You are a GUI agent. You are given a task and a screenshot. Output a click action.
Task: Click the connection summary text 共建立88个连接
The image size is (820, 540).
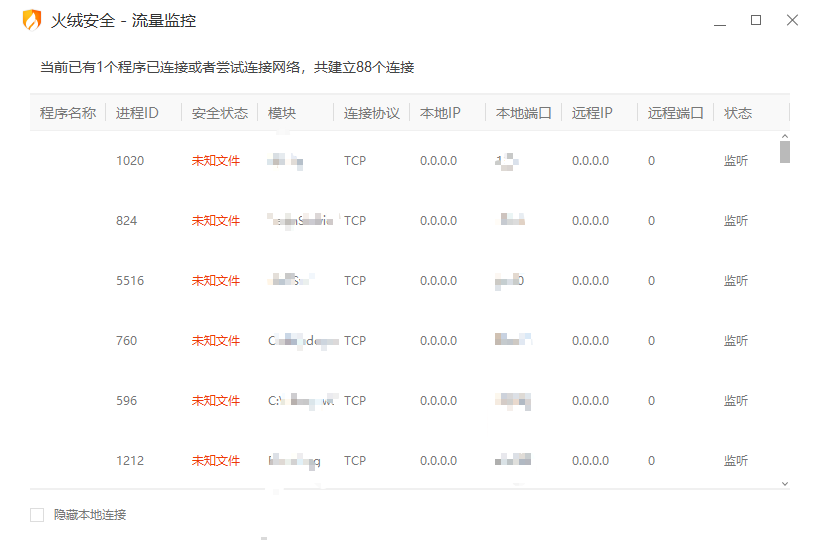point(364,67)
